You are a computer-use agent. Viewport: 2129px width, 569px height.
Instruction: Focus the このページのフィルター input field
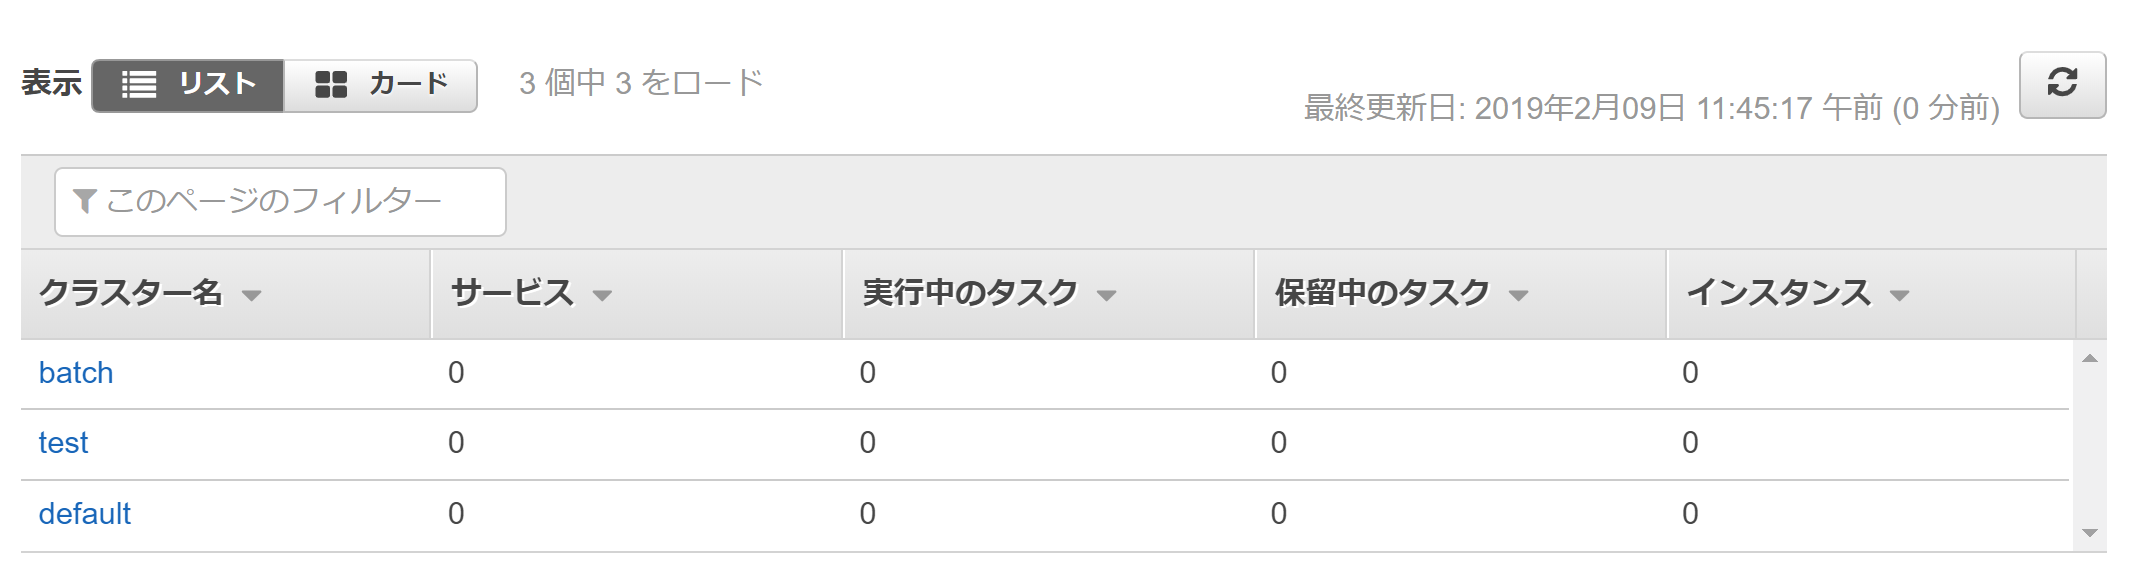(x=290, y=202)
